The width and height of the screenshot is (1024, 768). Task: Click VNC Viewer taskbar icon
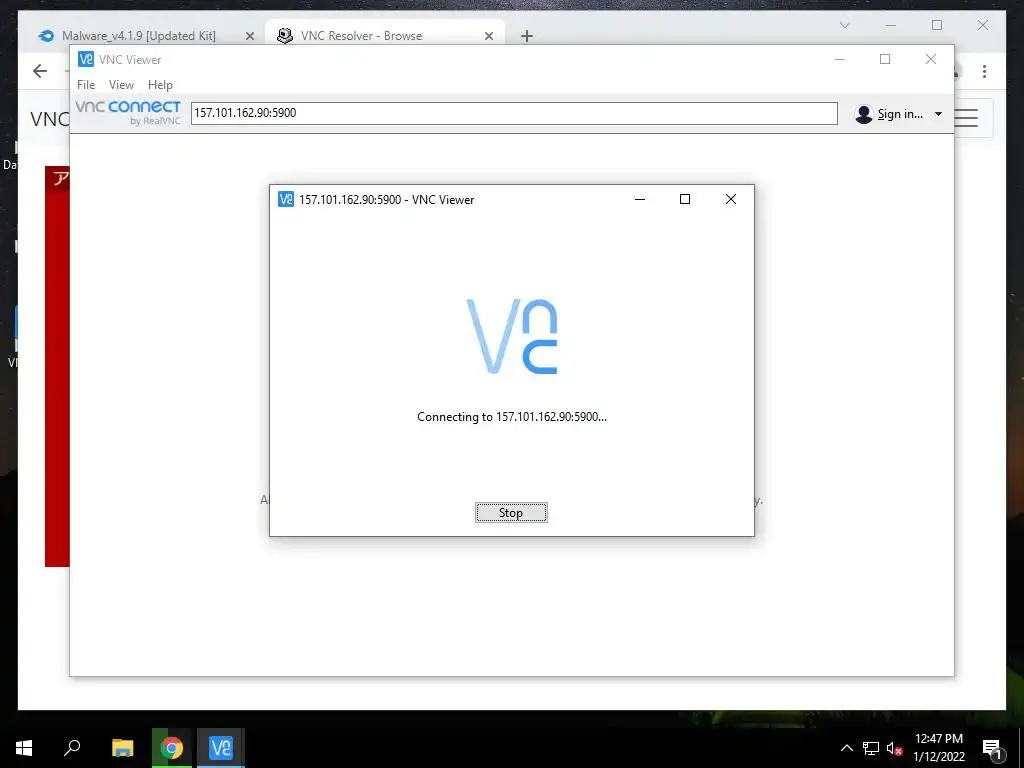[221, 748]
